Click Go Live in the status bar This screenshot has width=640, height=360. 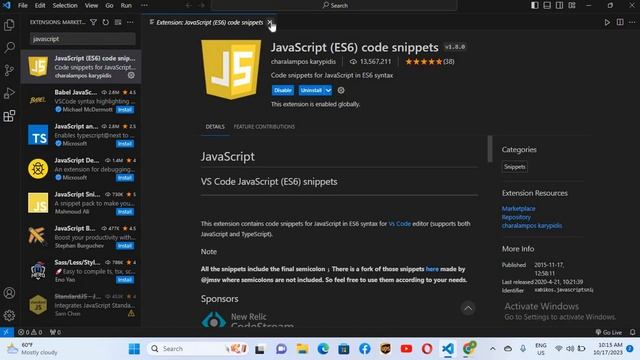coord(609,332)
